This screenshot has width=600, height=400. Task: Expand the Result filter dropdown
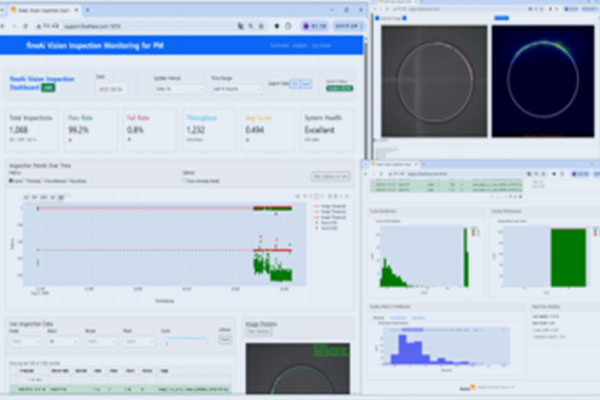[x=140, y=341]
